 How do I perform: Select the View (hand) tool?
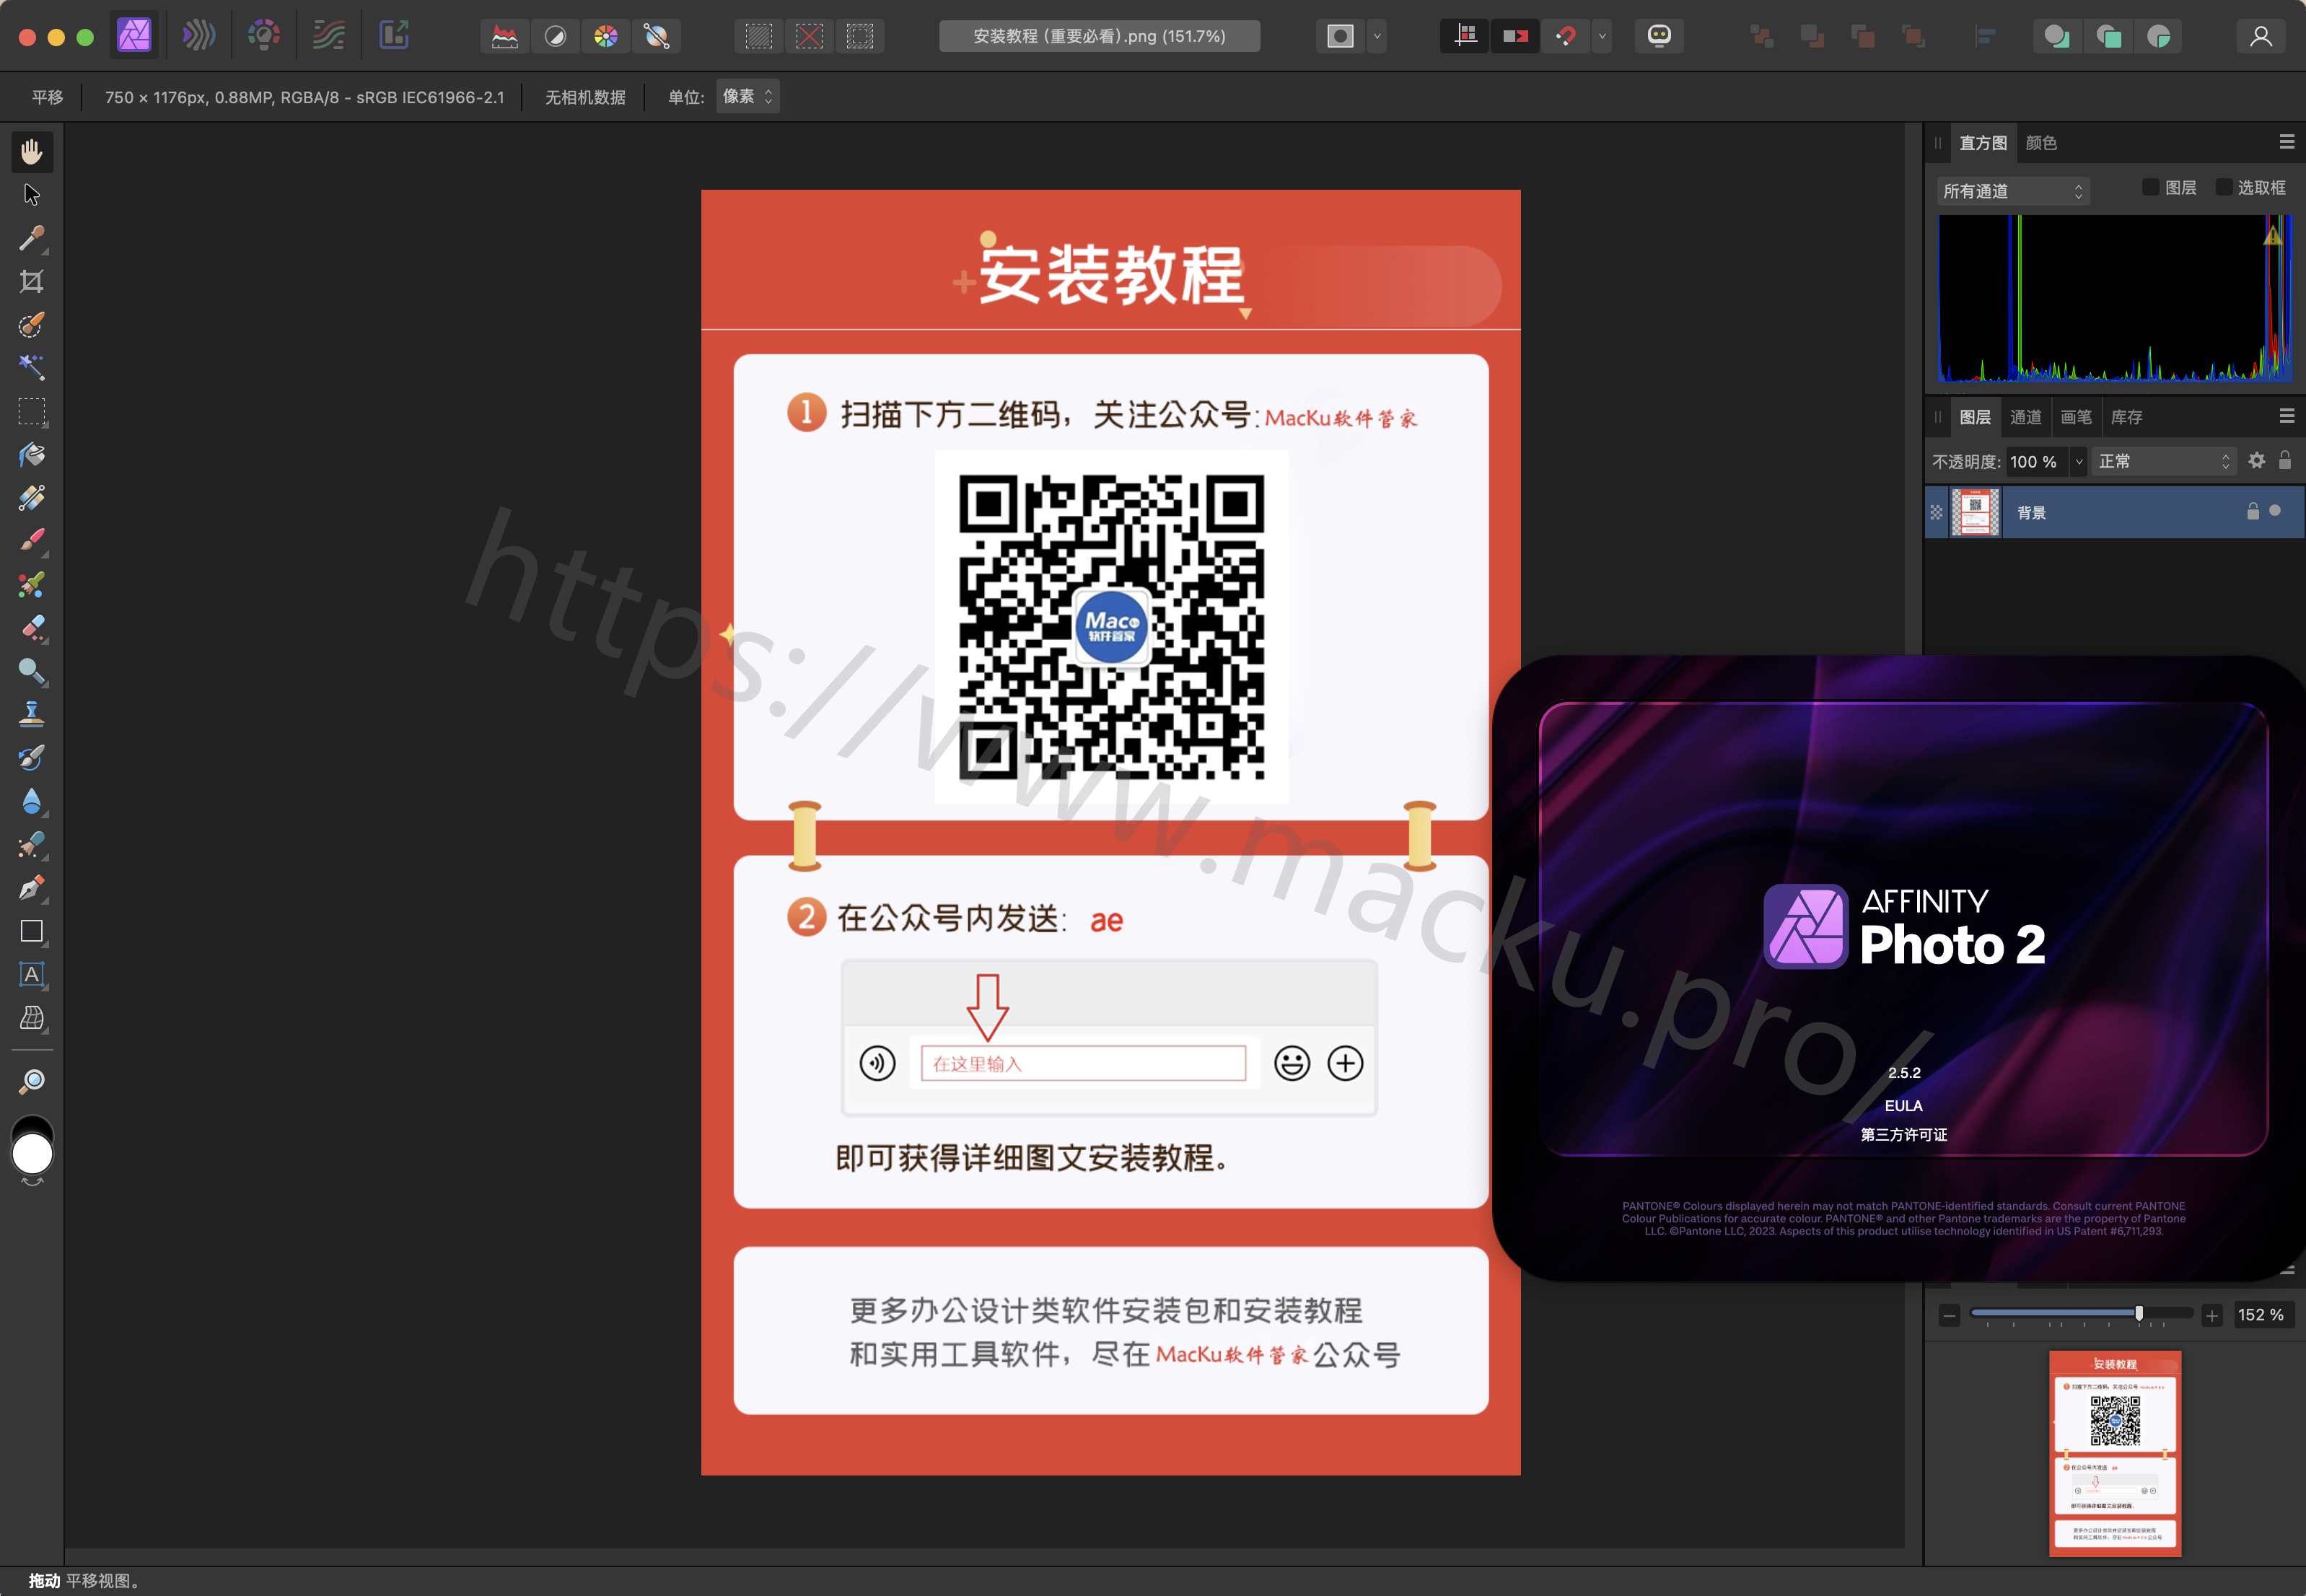32,152
